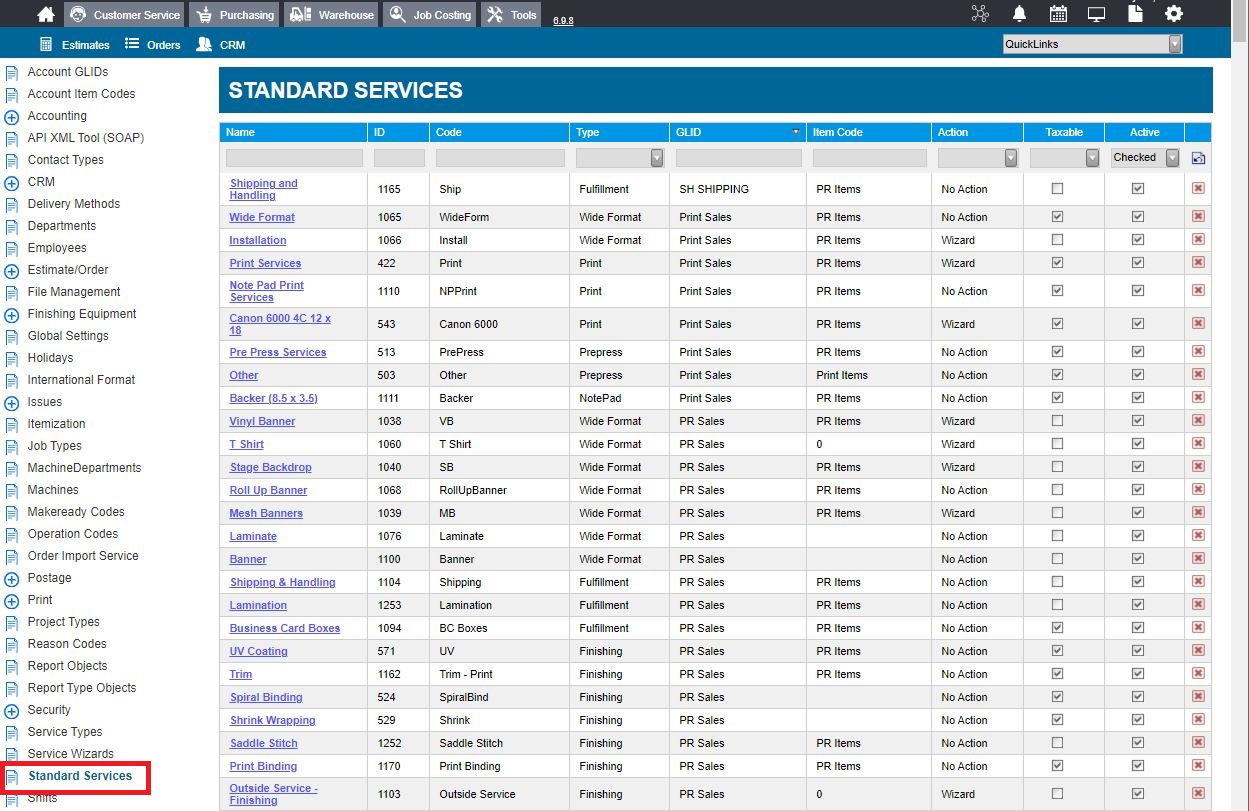Open the Spiral Binding service link
This screenshot has height=811, width=1249.
coord(266,697)
